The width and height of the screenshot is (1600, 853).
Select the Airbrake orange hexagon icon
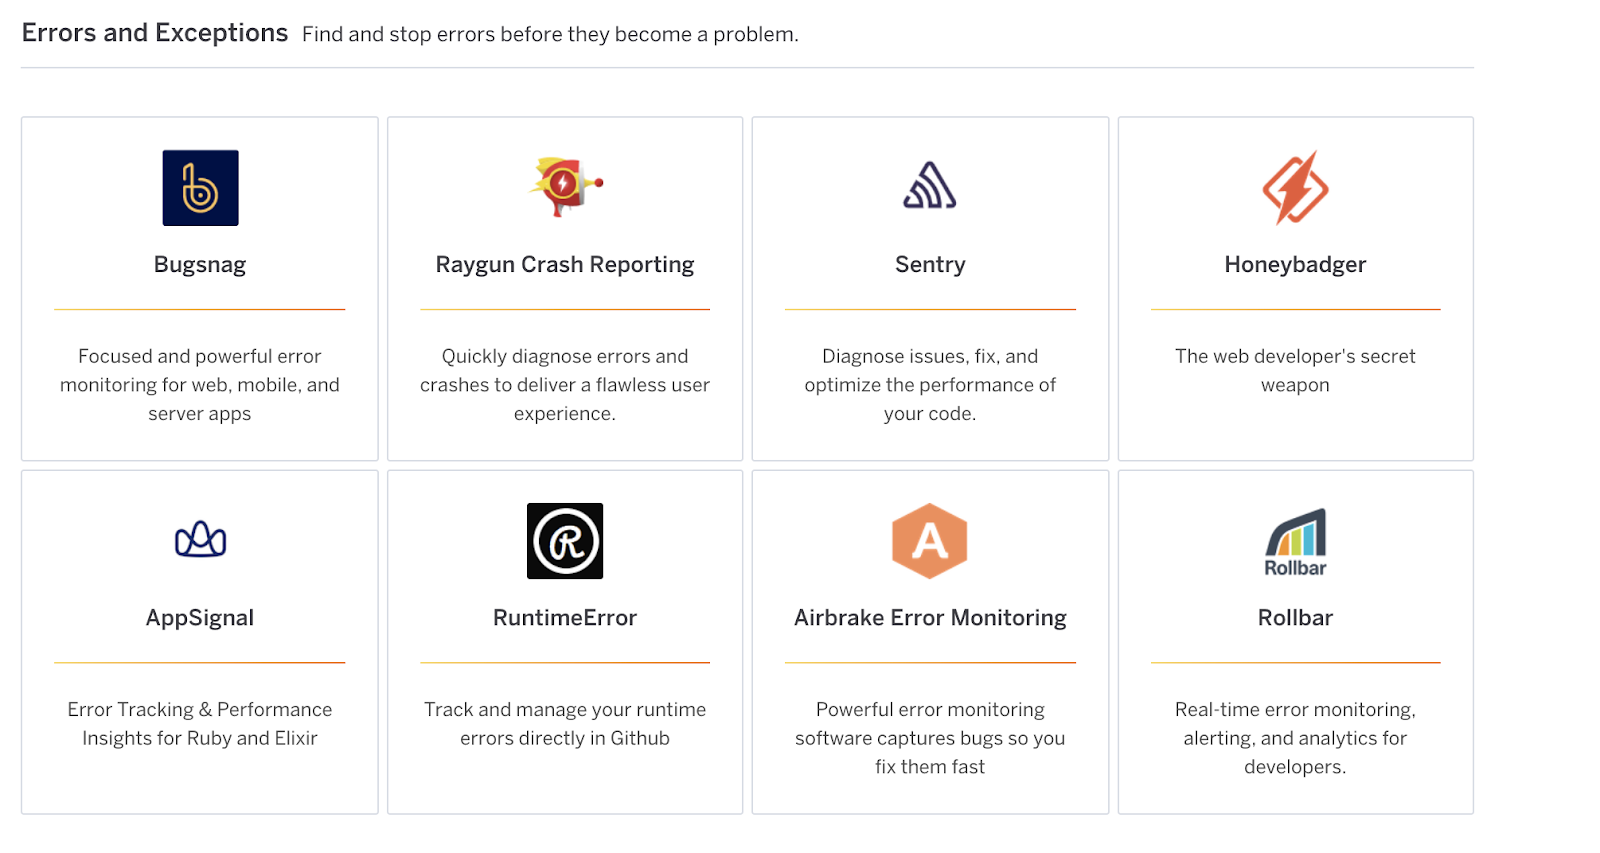(x=930, y=541)
